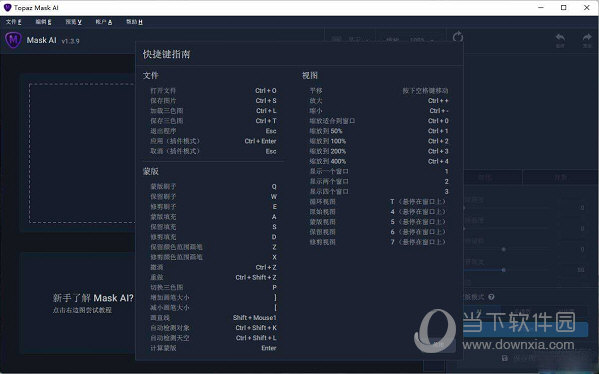This screenshot has width=599, height=374.
Task: Click the 自动检测天空 shortcut row
Action: coord(213,338)
